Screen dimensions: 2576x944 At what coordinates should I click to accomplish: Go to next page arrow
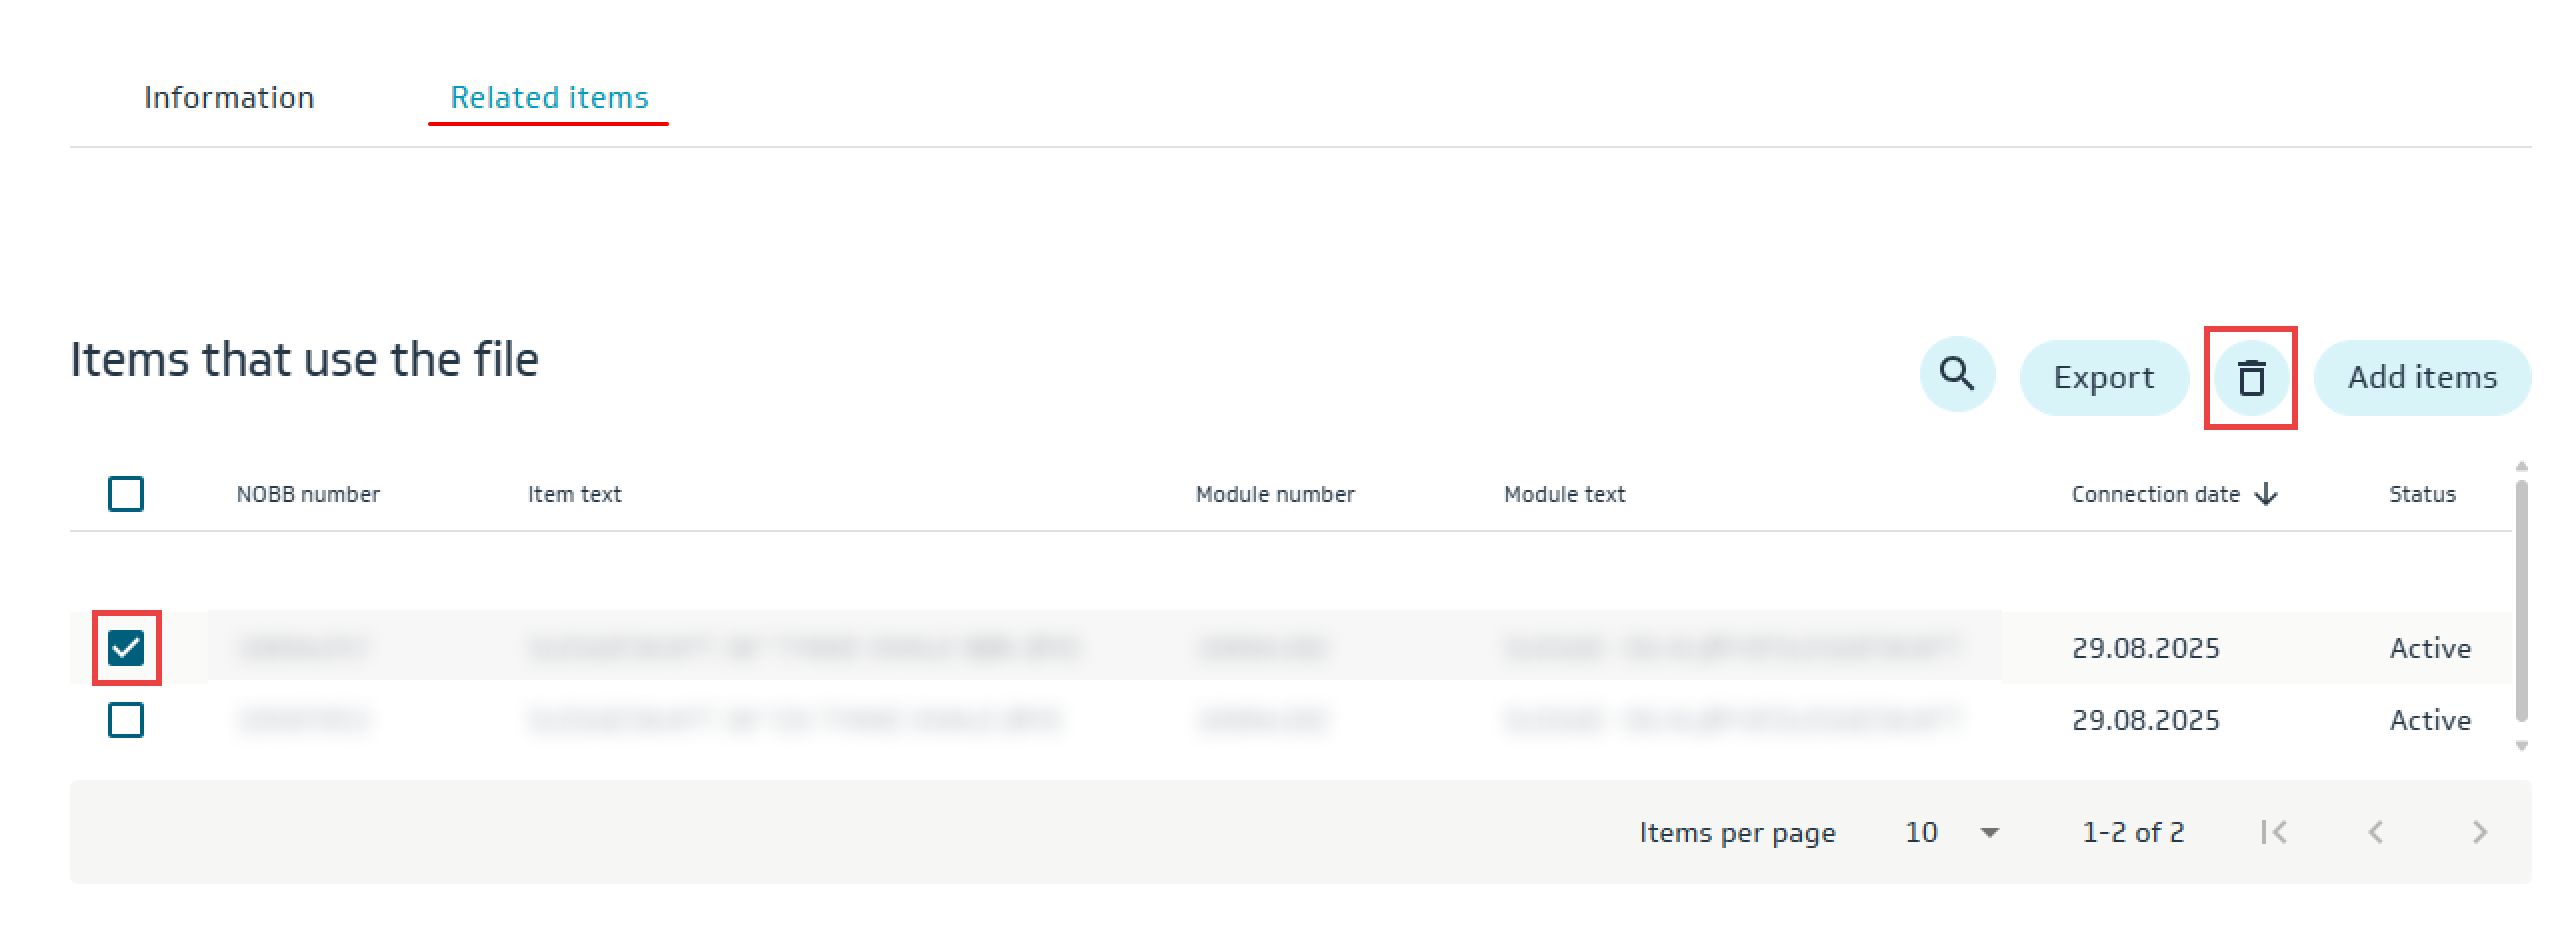click(x=2479, y=832)
